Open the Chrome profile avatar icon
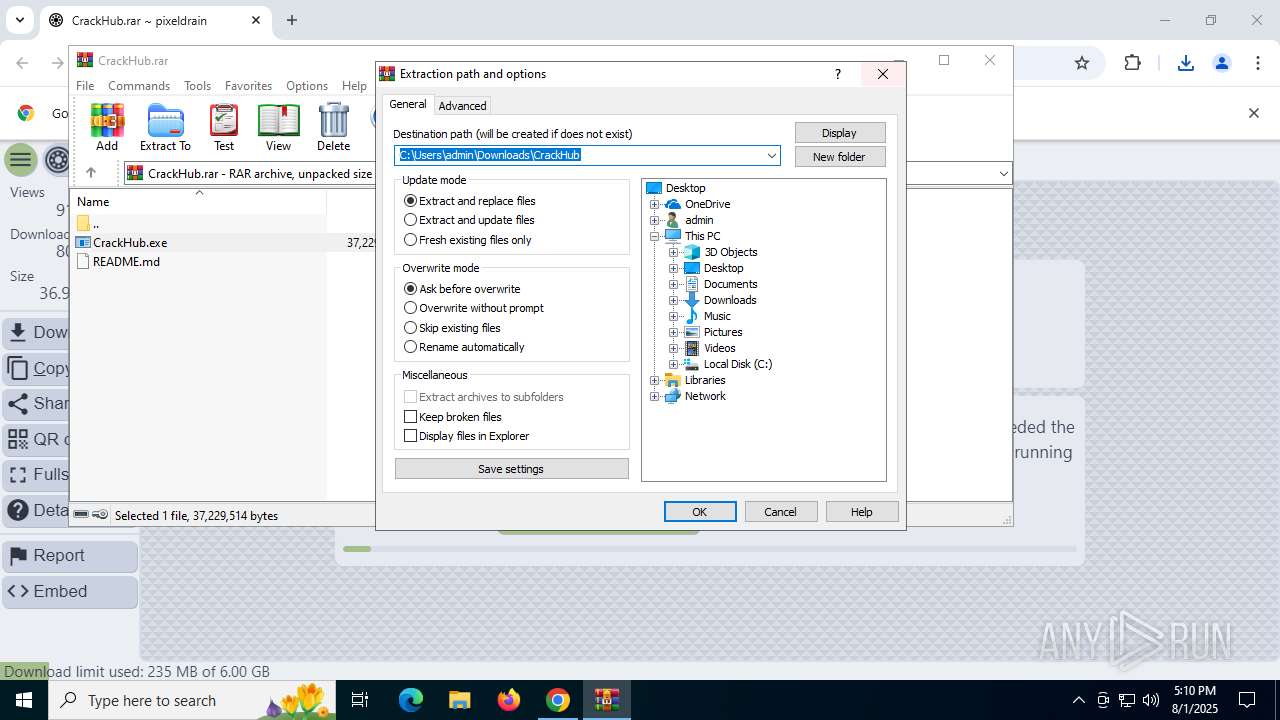 (1221, 63)
